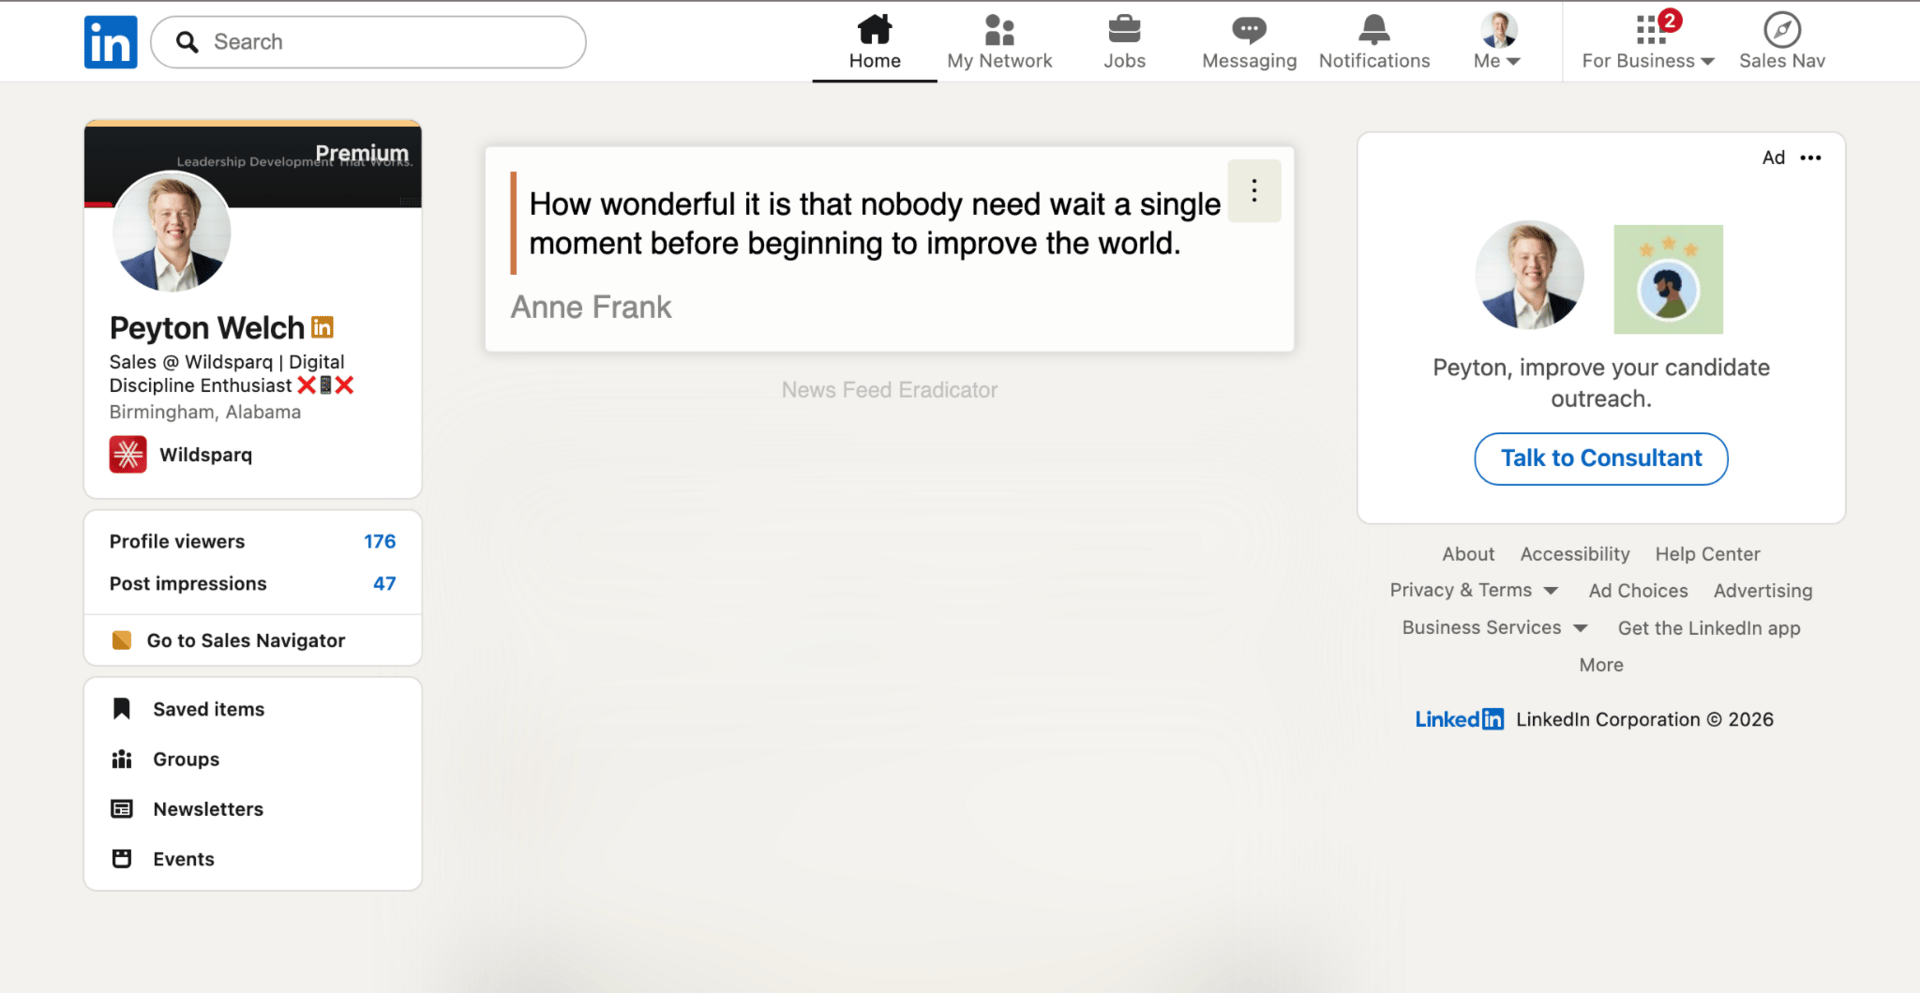
Task: Open Saved items link
Action: pyautogui.click(x=209, y=709)
